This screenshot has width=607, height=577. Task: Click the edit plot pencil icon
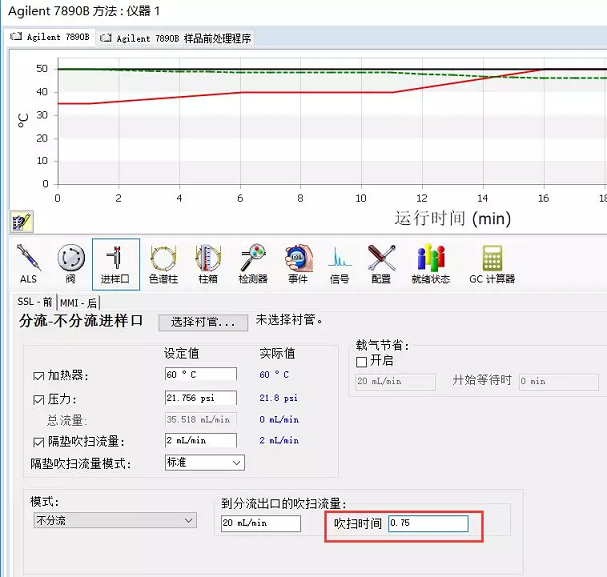point(22,221)
